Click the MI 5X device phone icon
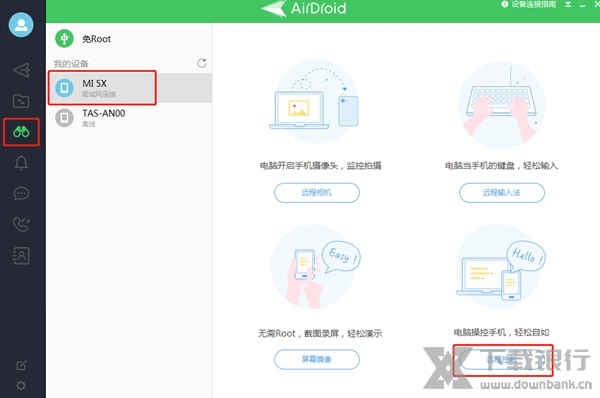 pyautogui.click(x=64, y=88)
